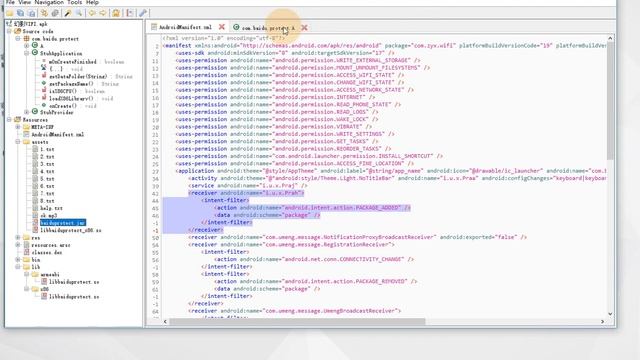640x360 pixels.
Task: Expand the META-INF folder node
Action: click(x=18, y=127)
